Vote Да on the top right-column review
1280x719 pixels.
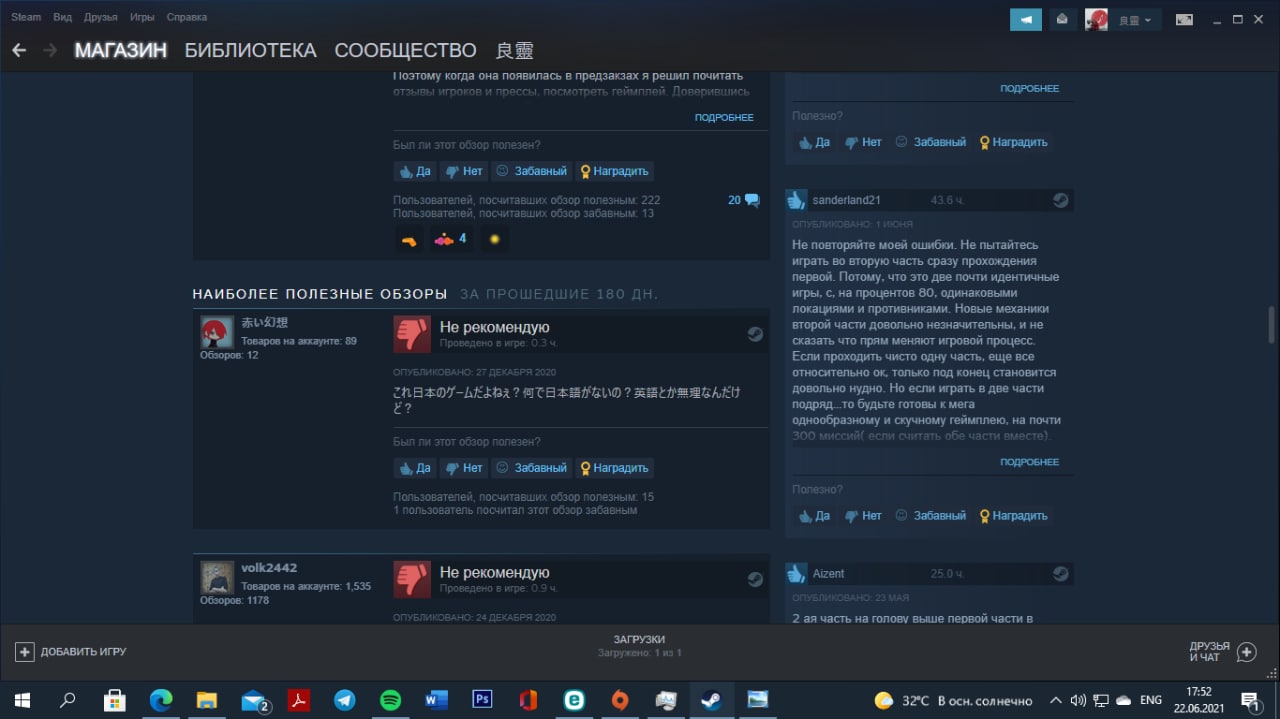814,142
